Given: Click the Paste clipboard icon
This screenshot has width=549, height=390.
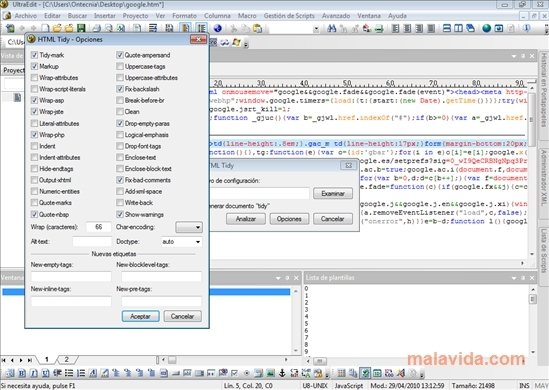Looking at the screenshot, I should click(257, 28).
